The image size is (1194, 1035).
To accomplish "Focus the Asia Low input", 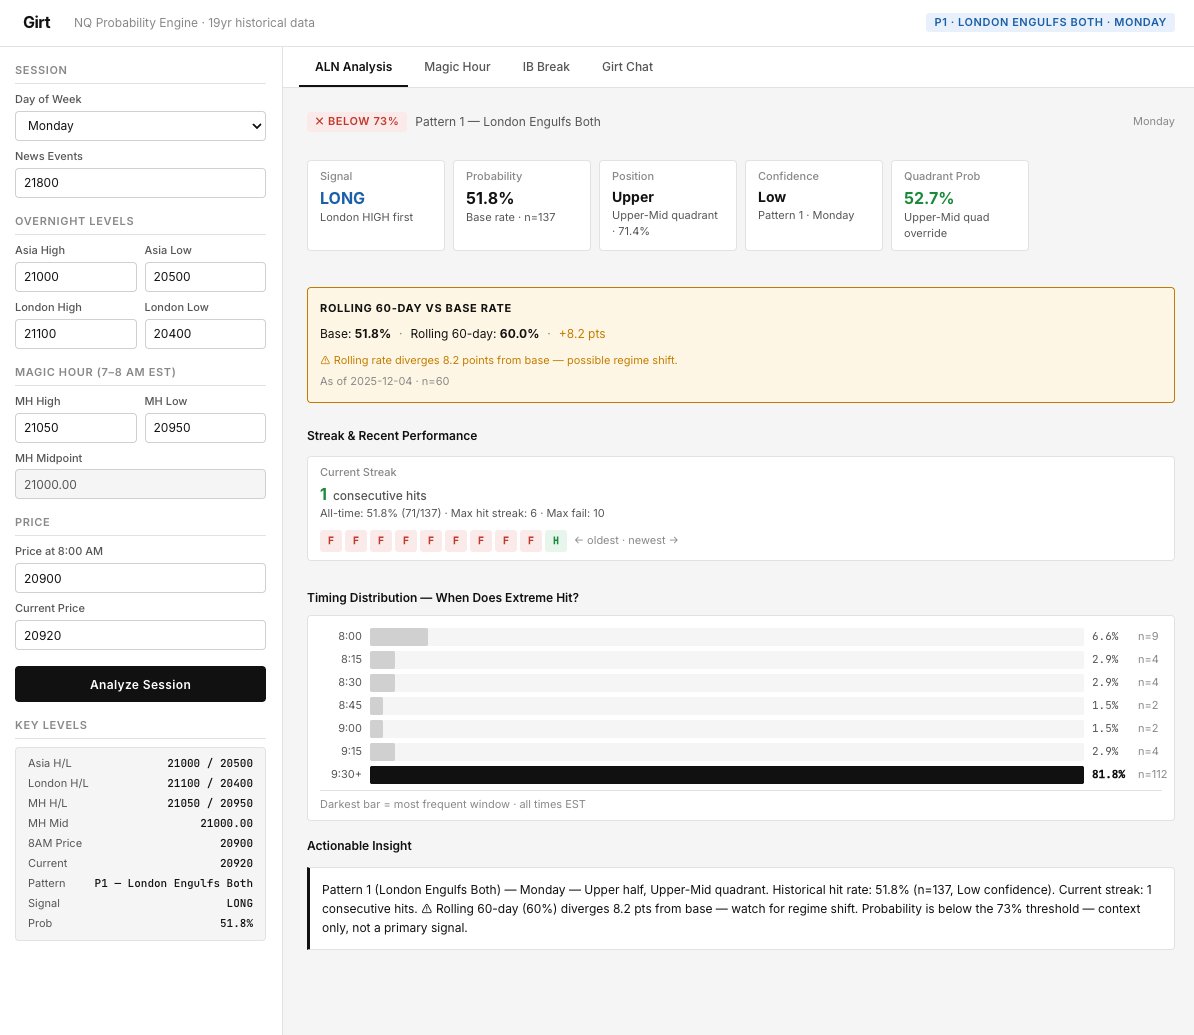I will click(205, 276).
